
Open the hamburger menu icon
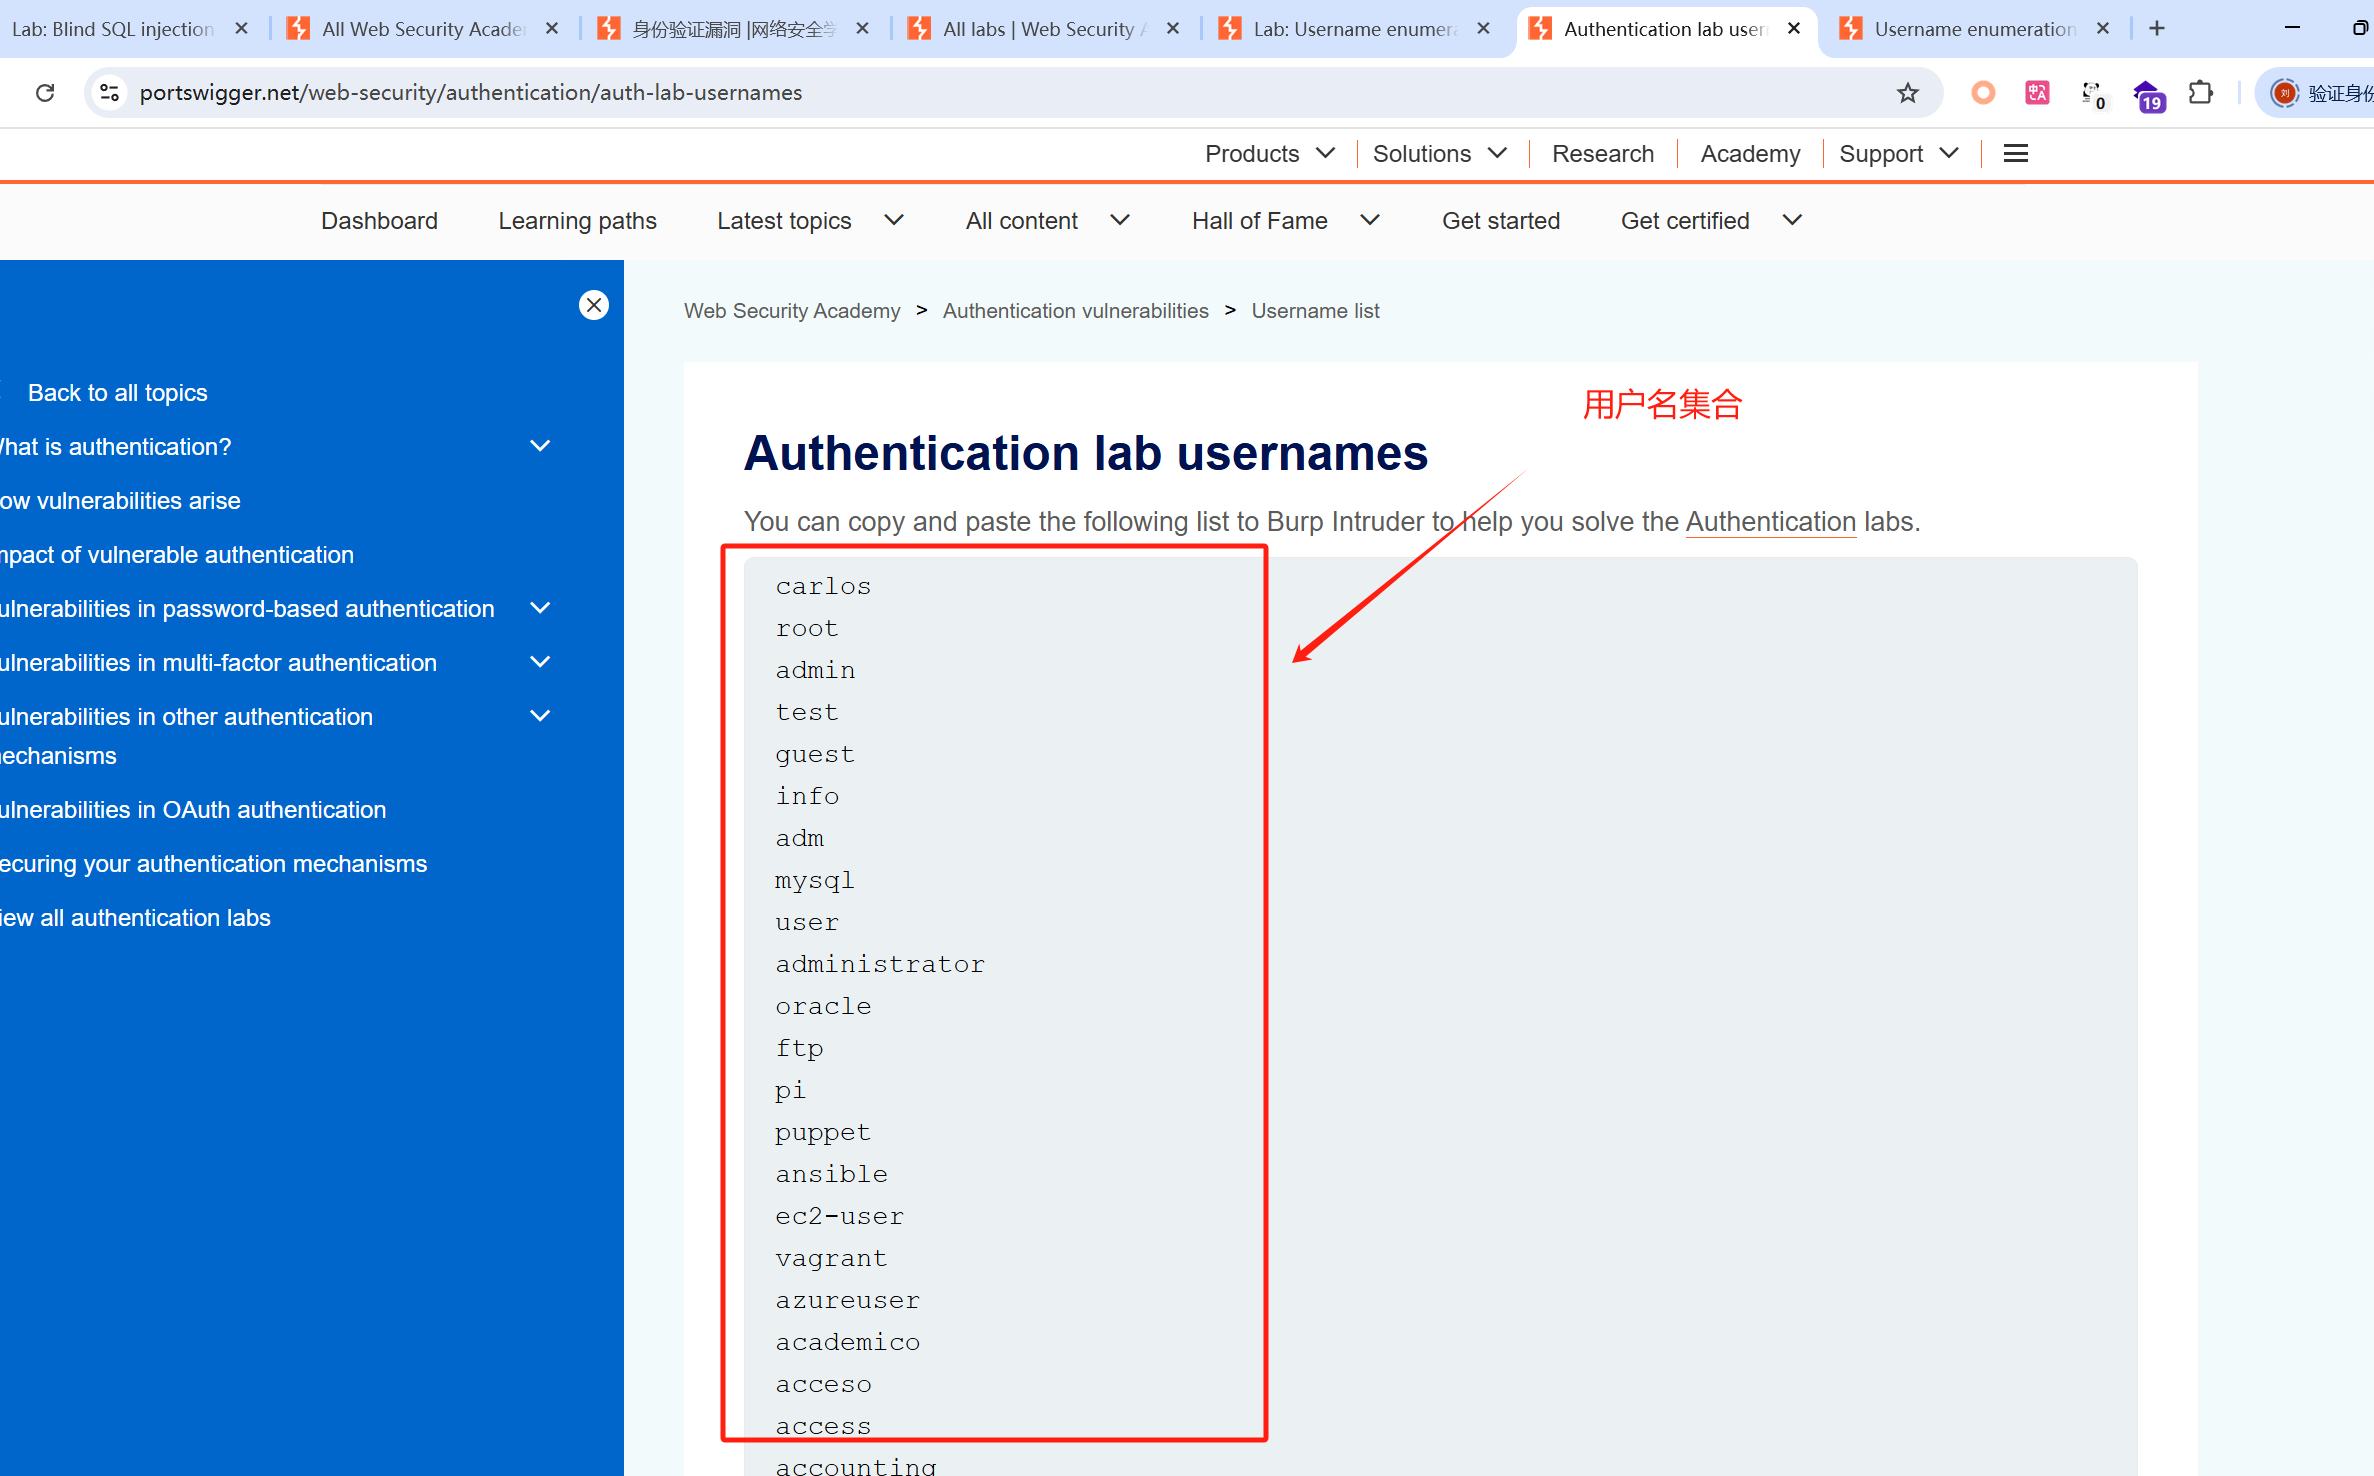[2015, 154]
